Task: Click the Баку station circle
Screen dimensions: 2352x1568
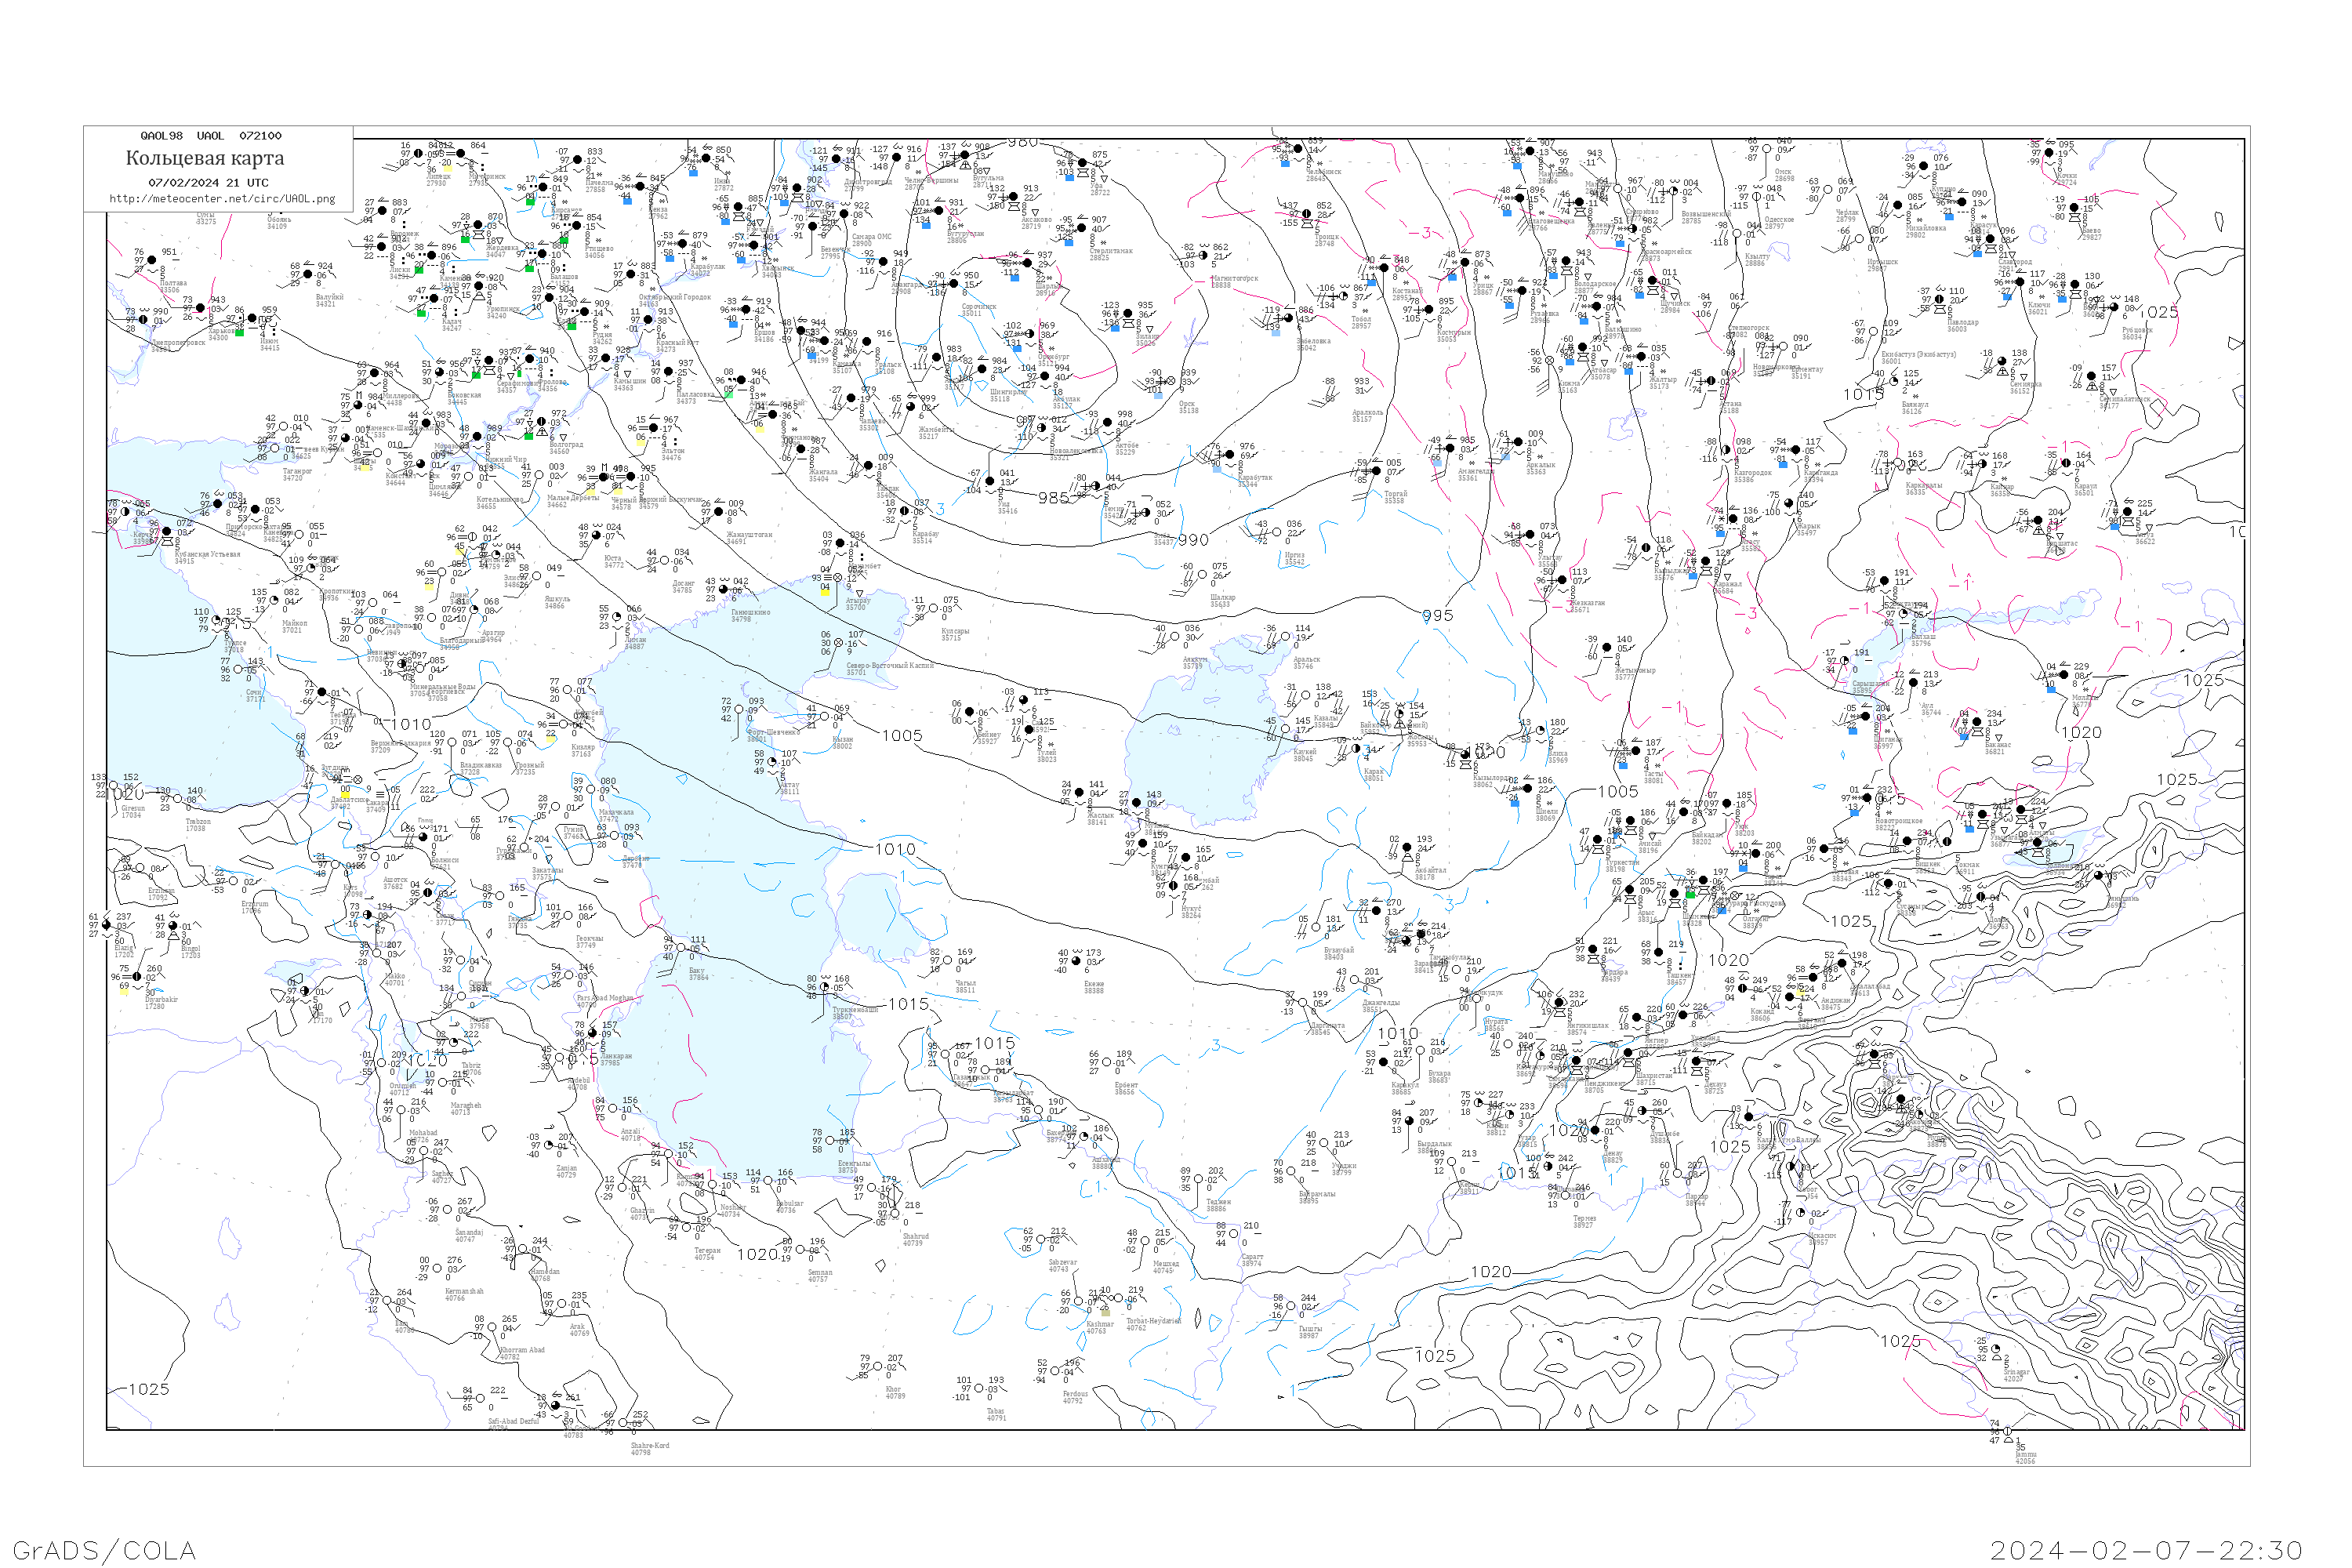Action: (x=681, y=948)
